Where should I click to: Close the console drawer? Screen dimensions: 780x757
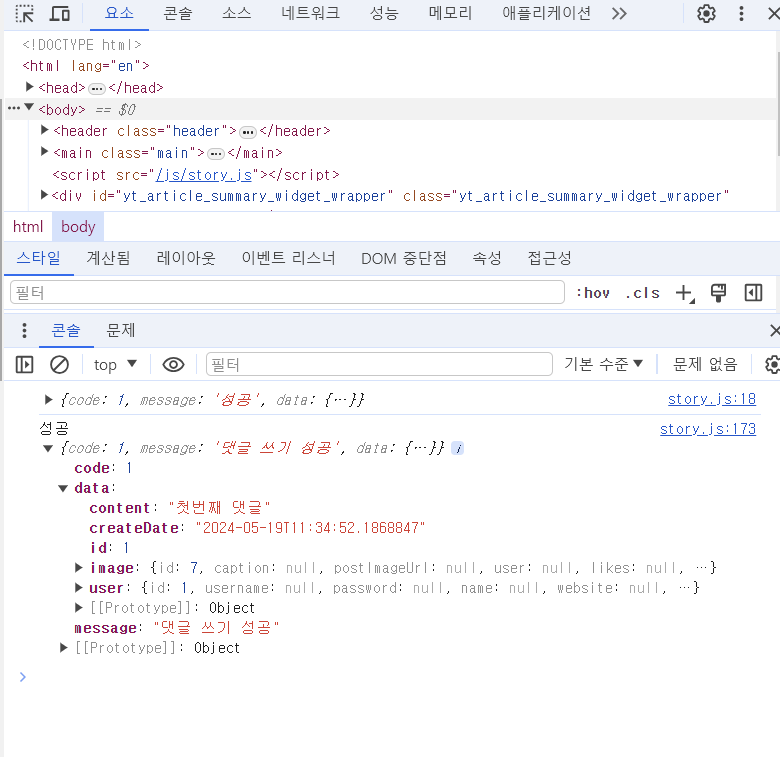coord(775,331)
